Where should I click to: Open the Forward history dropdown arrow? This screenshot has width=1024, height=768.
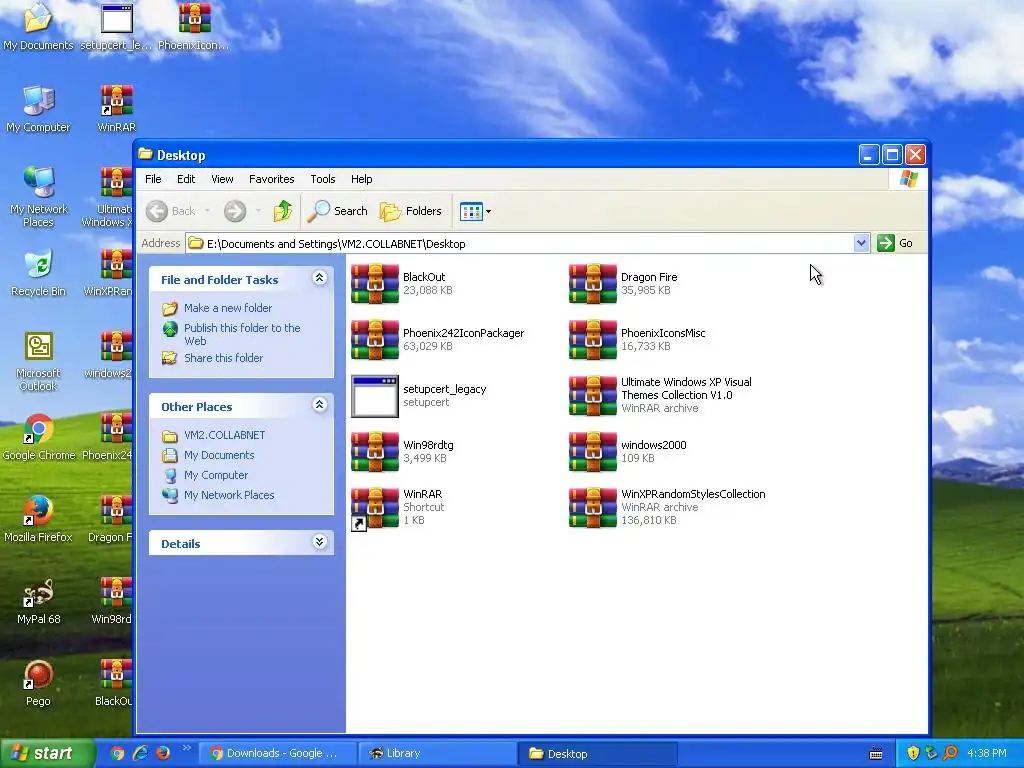click(x=258, y=211)
